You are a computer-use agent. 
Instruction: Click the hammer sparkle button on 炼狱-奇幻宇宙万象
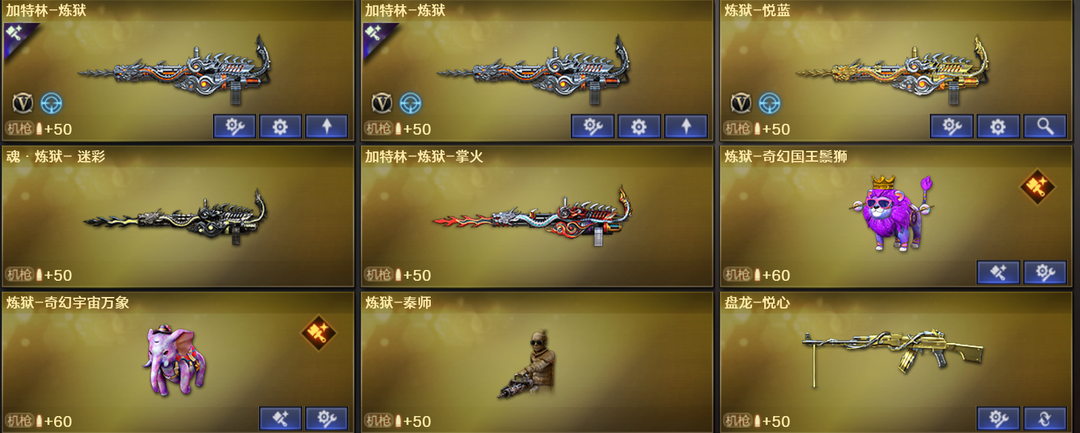(280, 419)
